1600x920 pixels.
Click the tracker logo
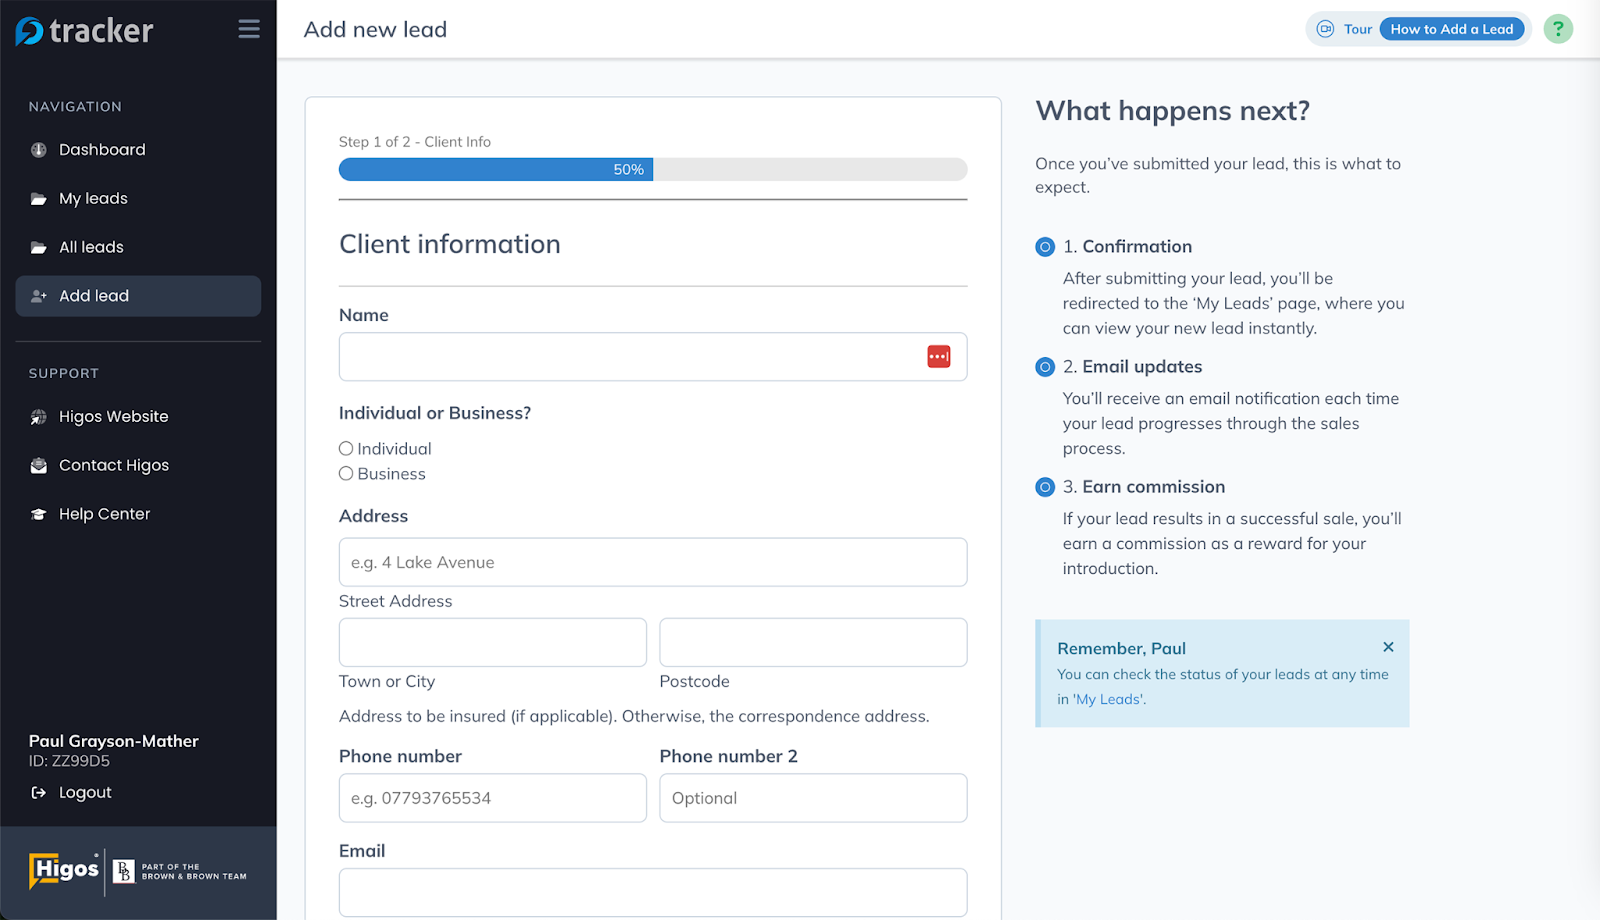85,30
